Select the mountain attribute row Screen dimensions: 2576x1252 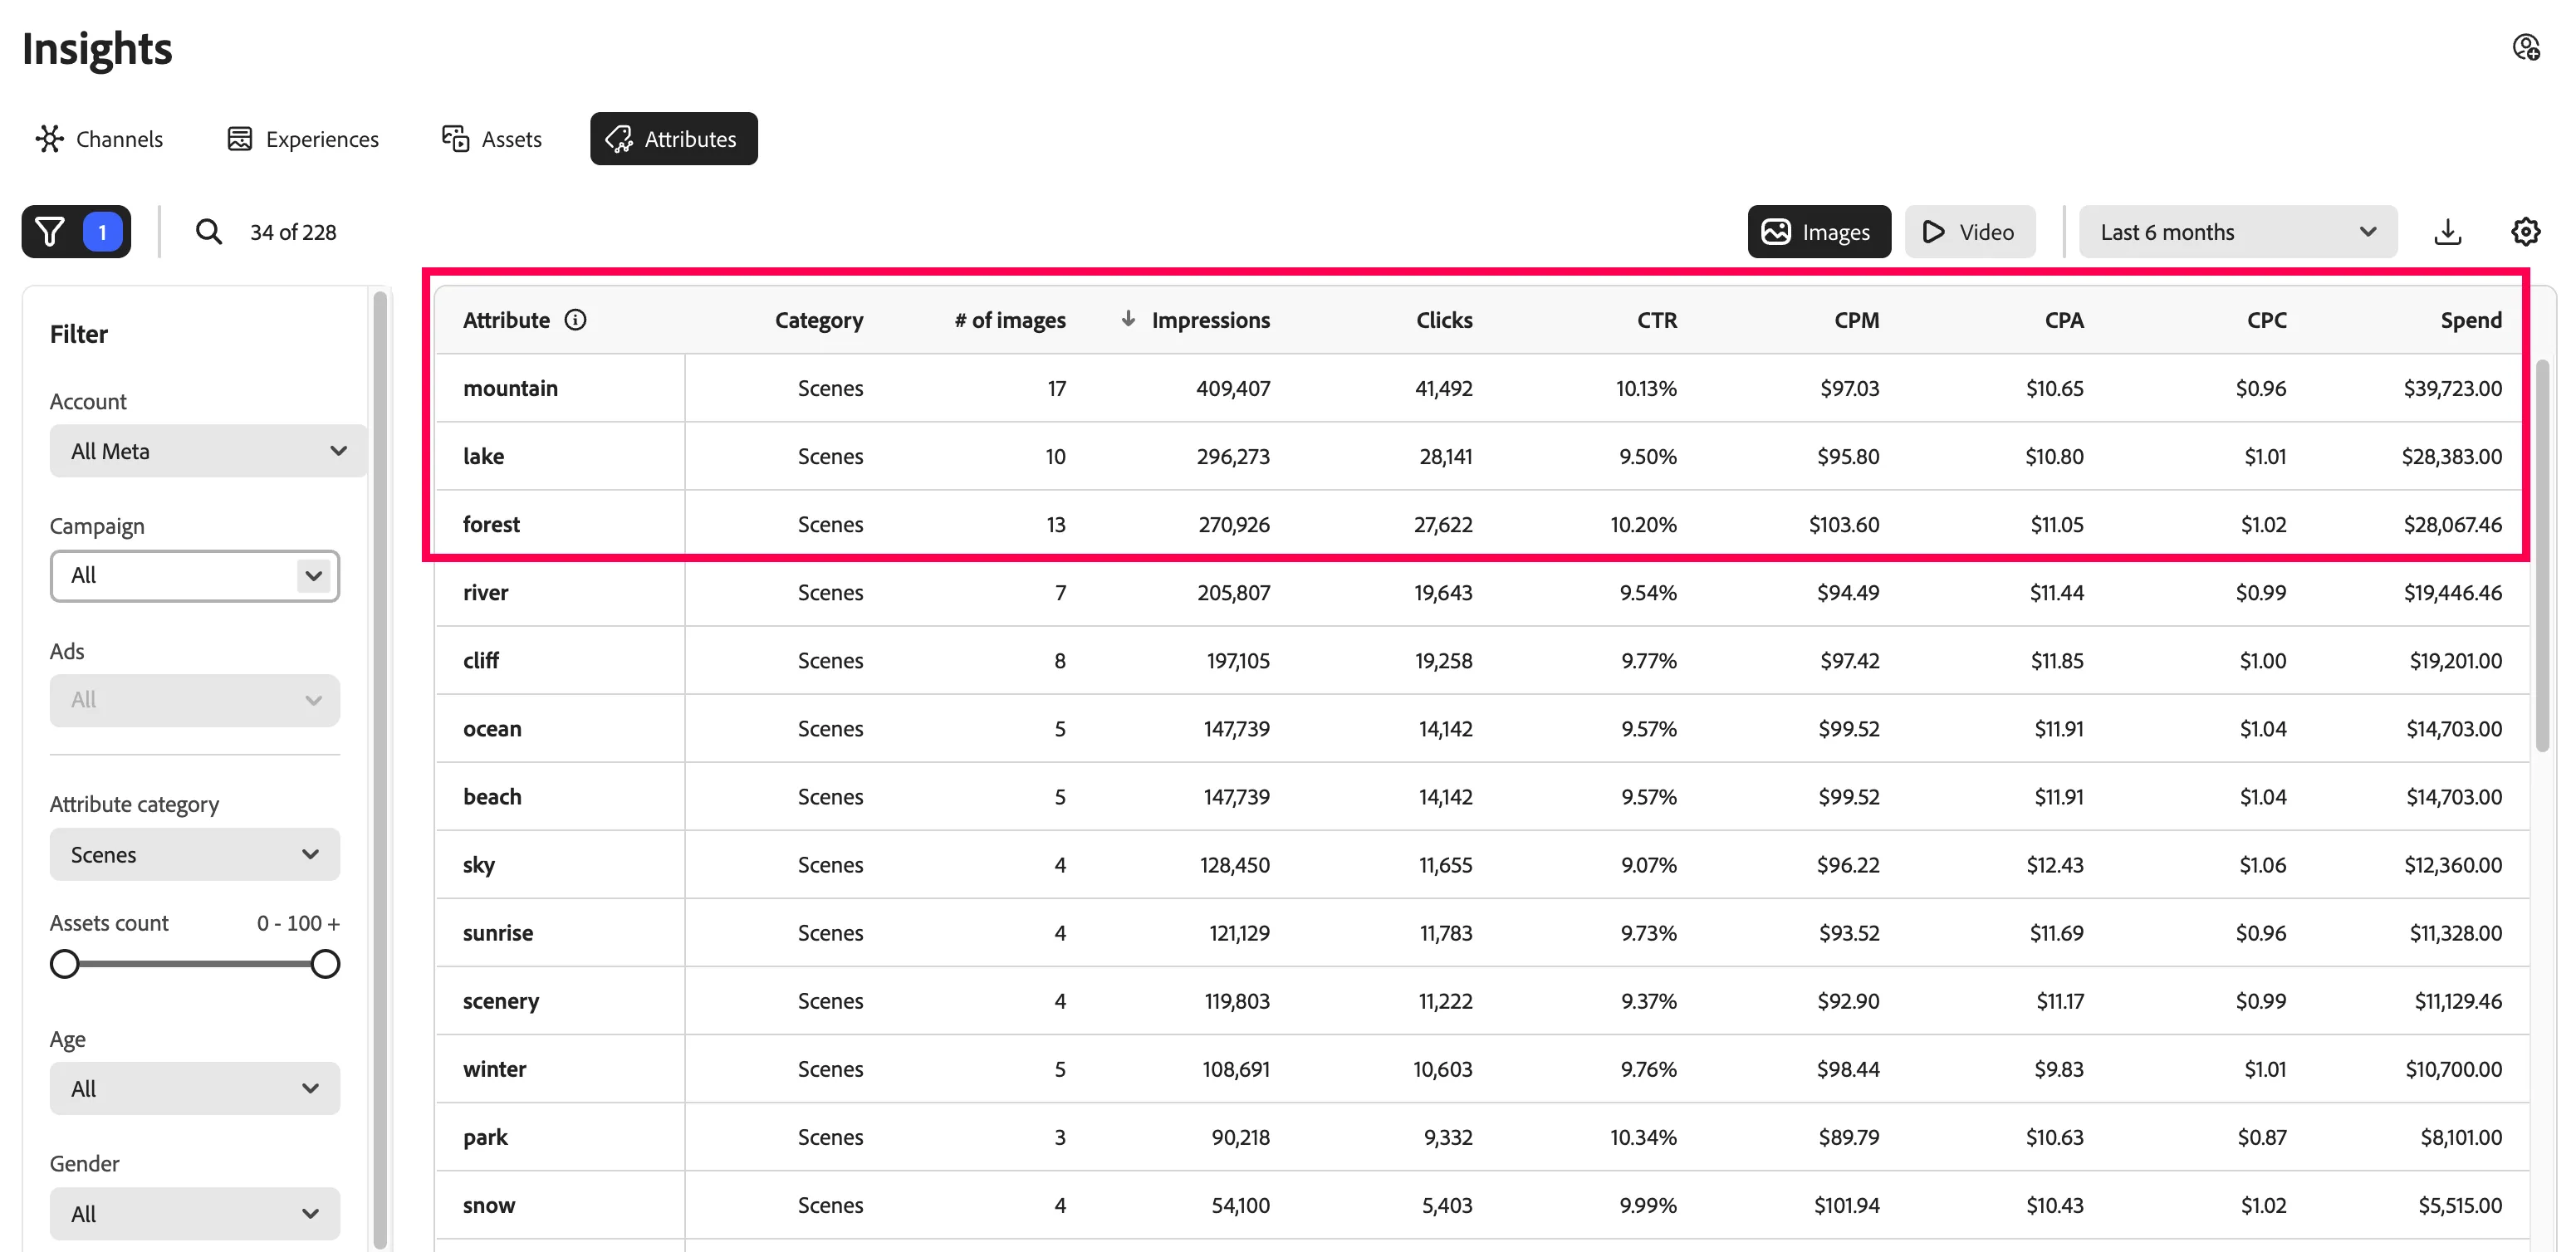[1482, 388]
